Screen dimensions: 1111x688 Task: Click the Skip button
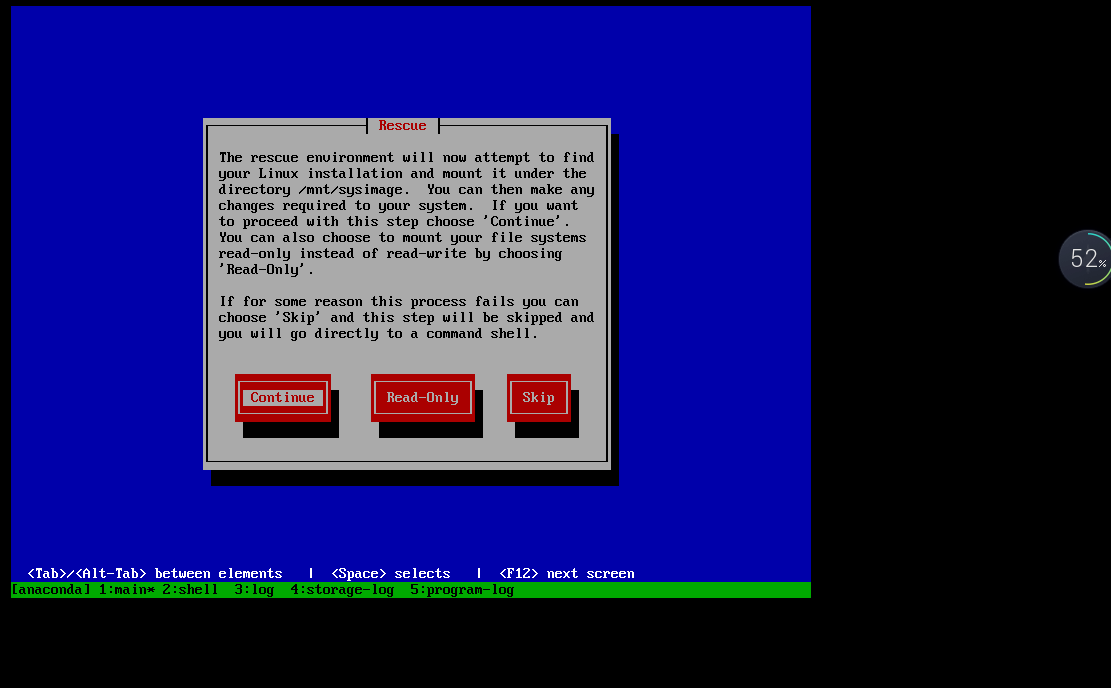(x=538, y=397)
